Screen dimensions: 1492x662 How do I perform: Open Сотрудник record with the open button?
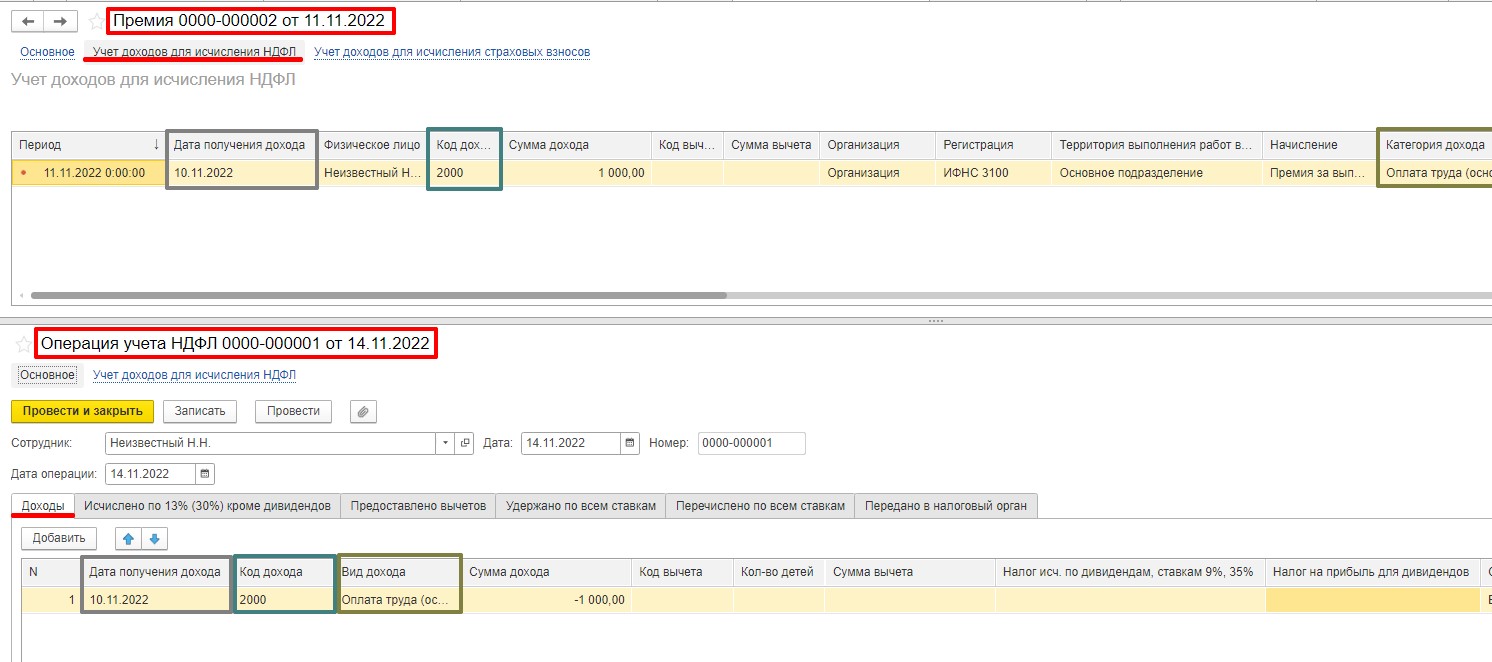point(465,443)
